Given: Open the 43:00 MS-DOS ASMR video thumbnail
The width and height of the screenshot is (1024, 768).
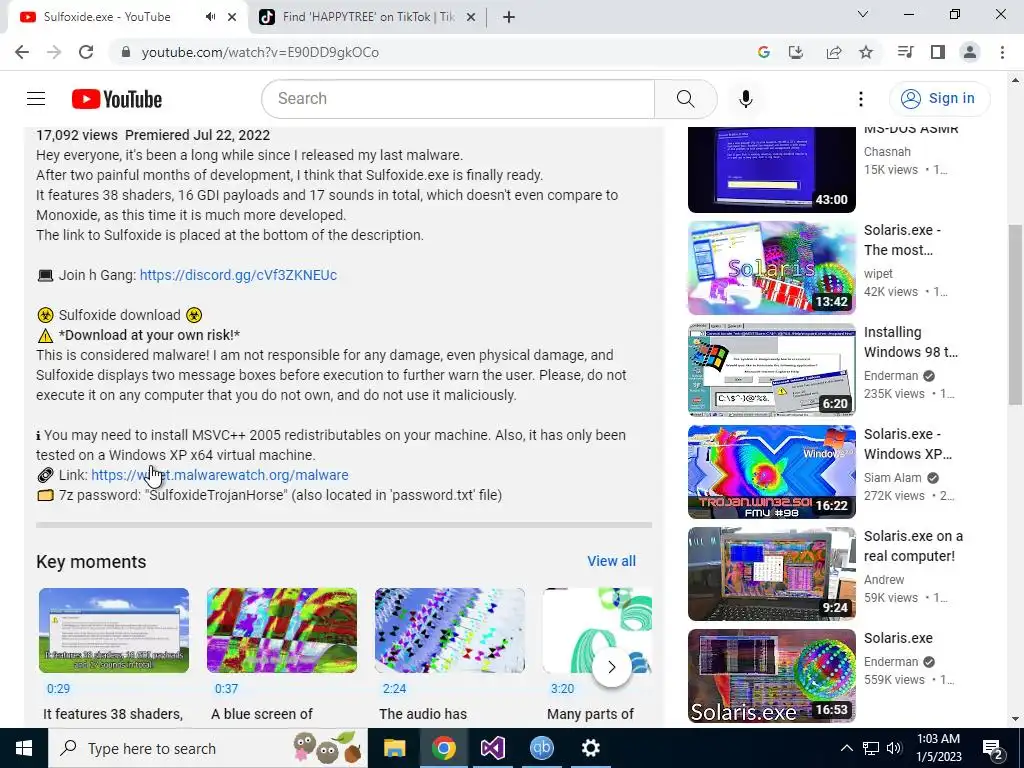Looking at the screenshot, I should coord(771,170).
